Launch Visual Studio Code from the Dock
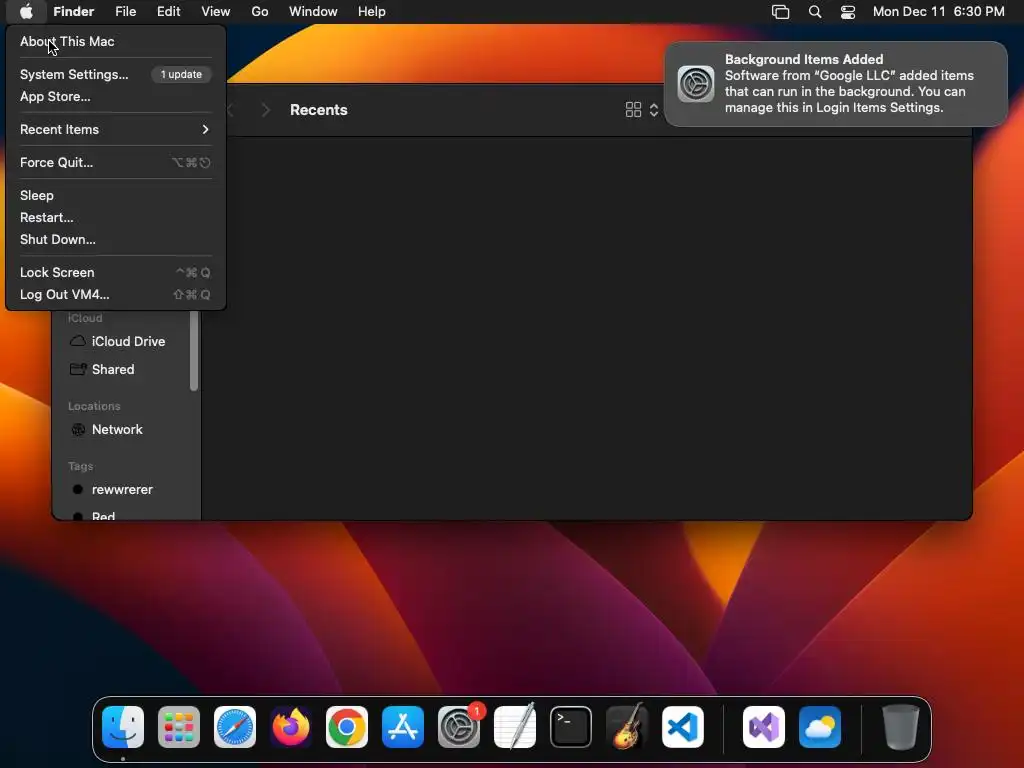Image resolution: width=1024 pixels, height=768 pixels. tap(683, 727)
